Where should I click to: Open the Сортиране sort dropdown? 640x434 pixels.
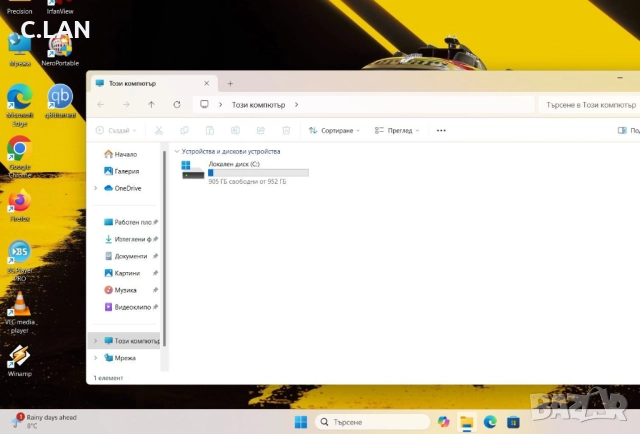(x=335, y=130)
